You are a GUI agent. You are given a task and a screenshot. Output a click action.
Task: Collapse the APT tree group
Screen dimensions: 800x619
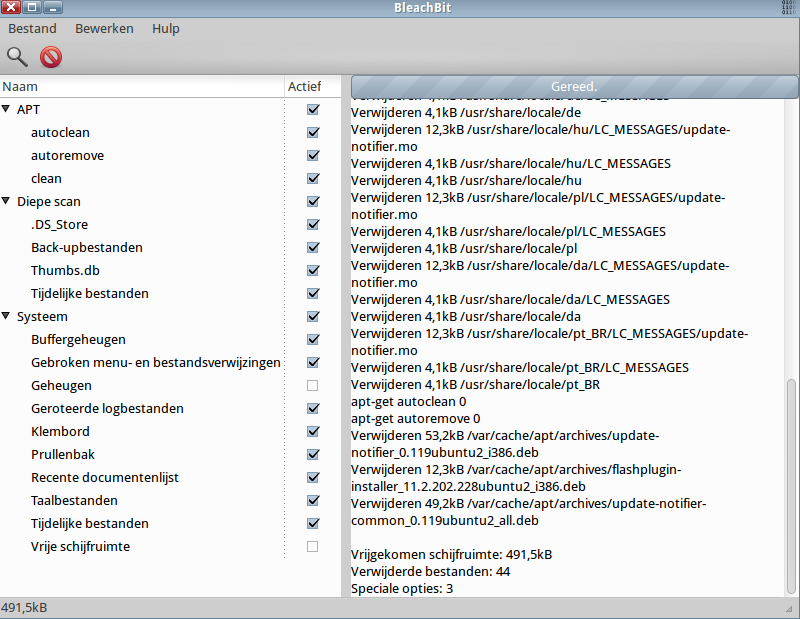pyautogui.click(x=6, y=109)
